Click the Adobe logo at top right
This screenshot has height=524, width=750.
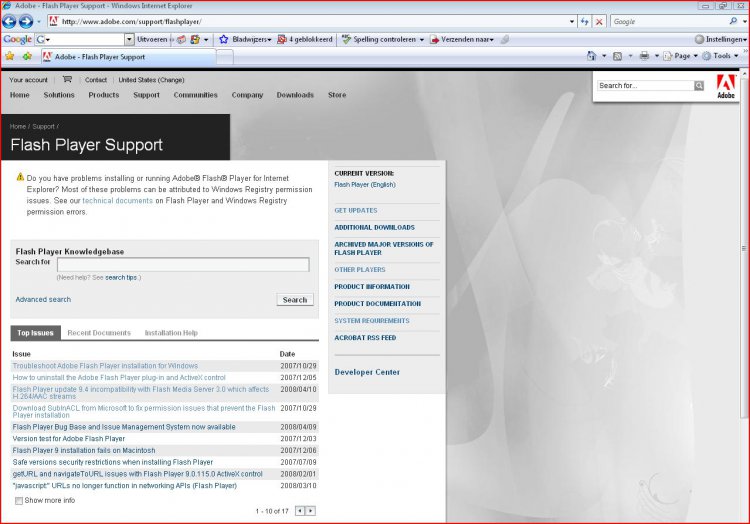pyautogui.click(x=726, y=87)
